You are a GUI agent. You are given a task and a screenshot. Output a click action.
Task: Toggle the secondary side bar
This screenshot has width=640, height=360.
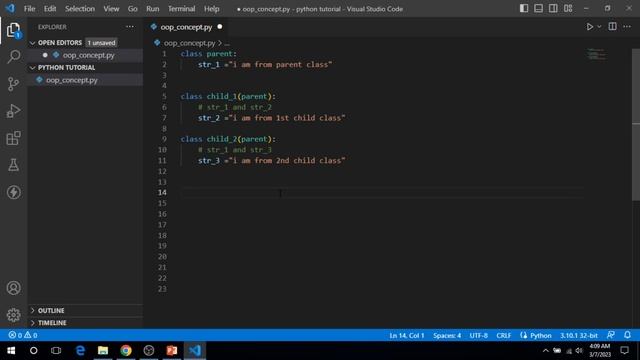coord(553,9)
